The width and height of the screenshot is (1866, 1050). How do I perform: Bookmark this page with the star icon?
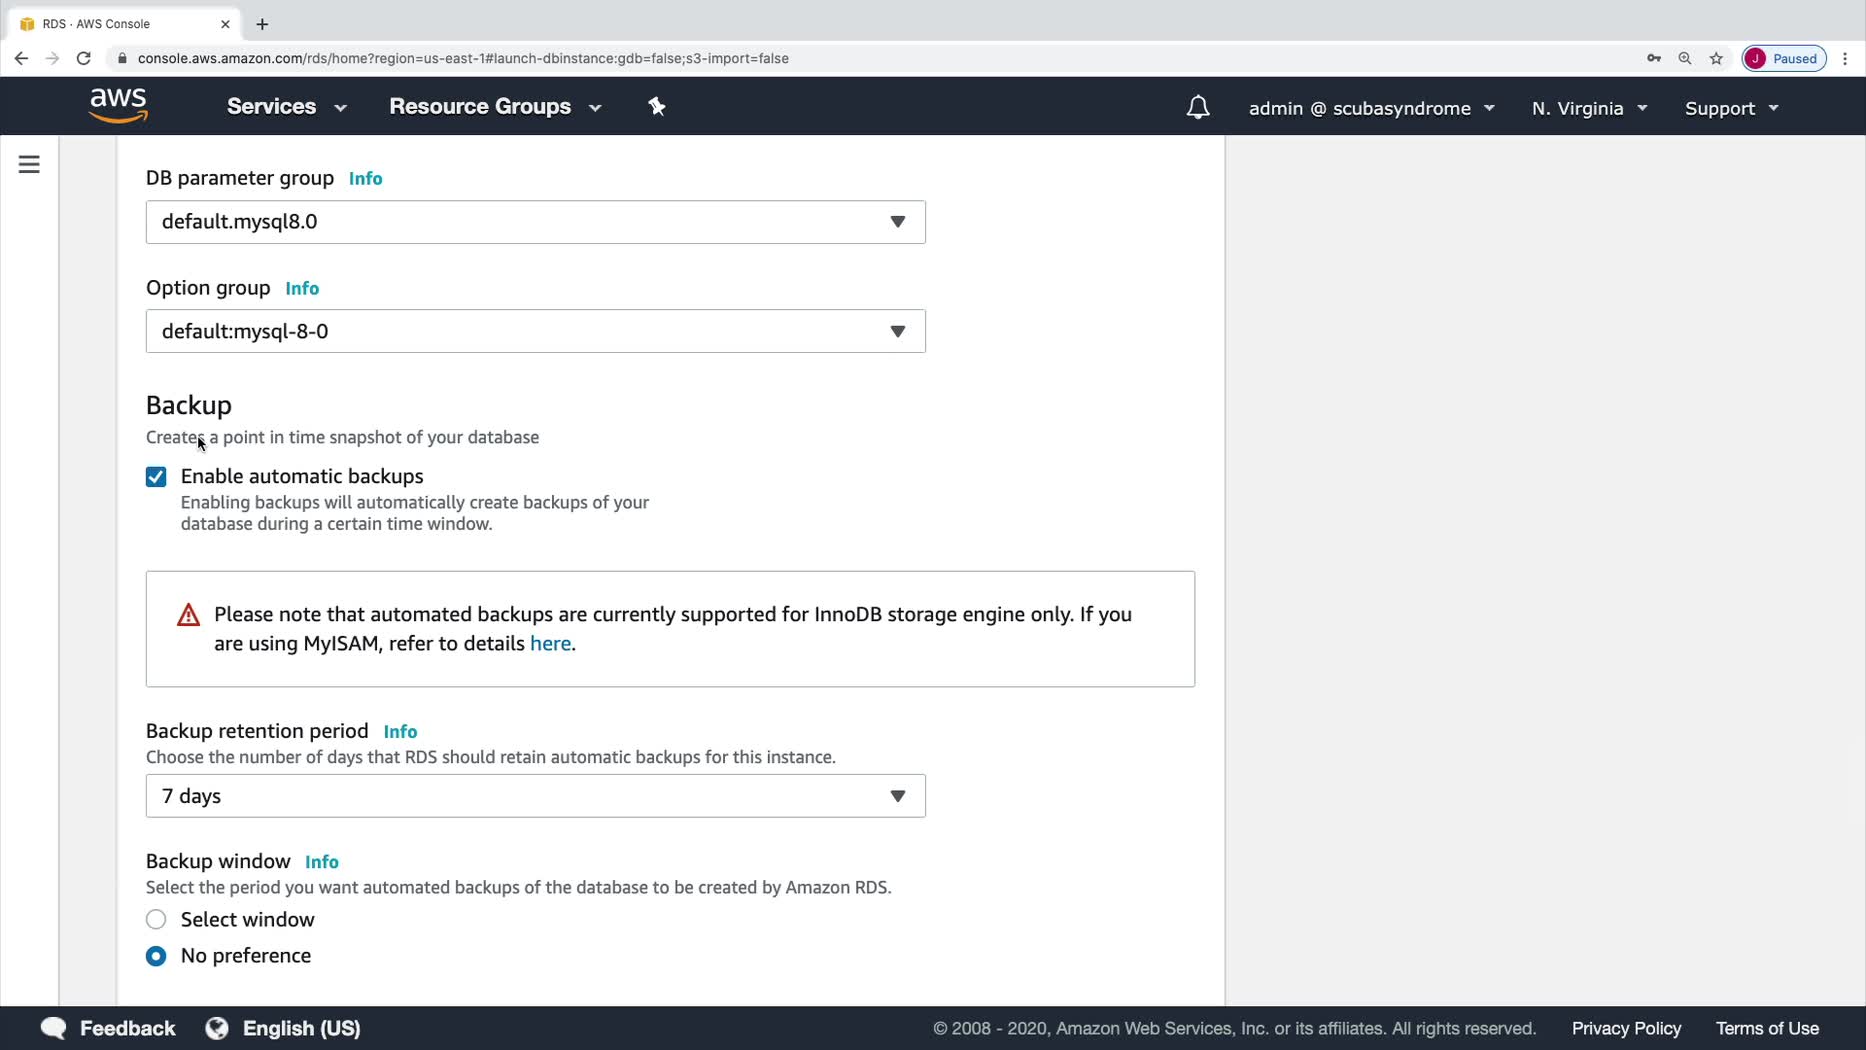click(1716, 58)
